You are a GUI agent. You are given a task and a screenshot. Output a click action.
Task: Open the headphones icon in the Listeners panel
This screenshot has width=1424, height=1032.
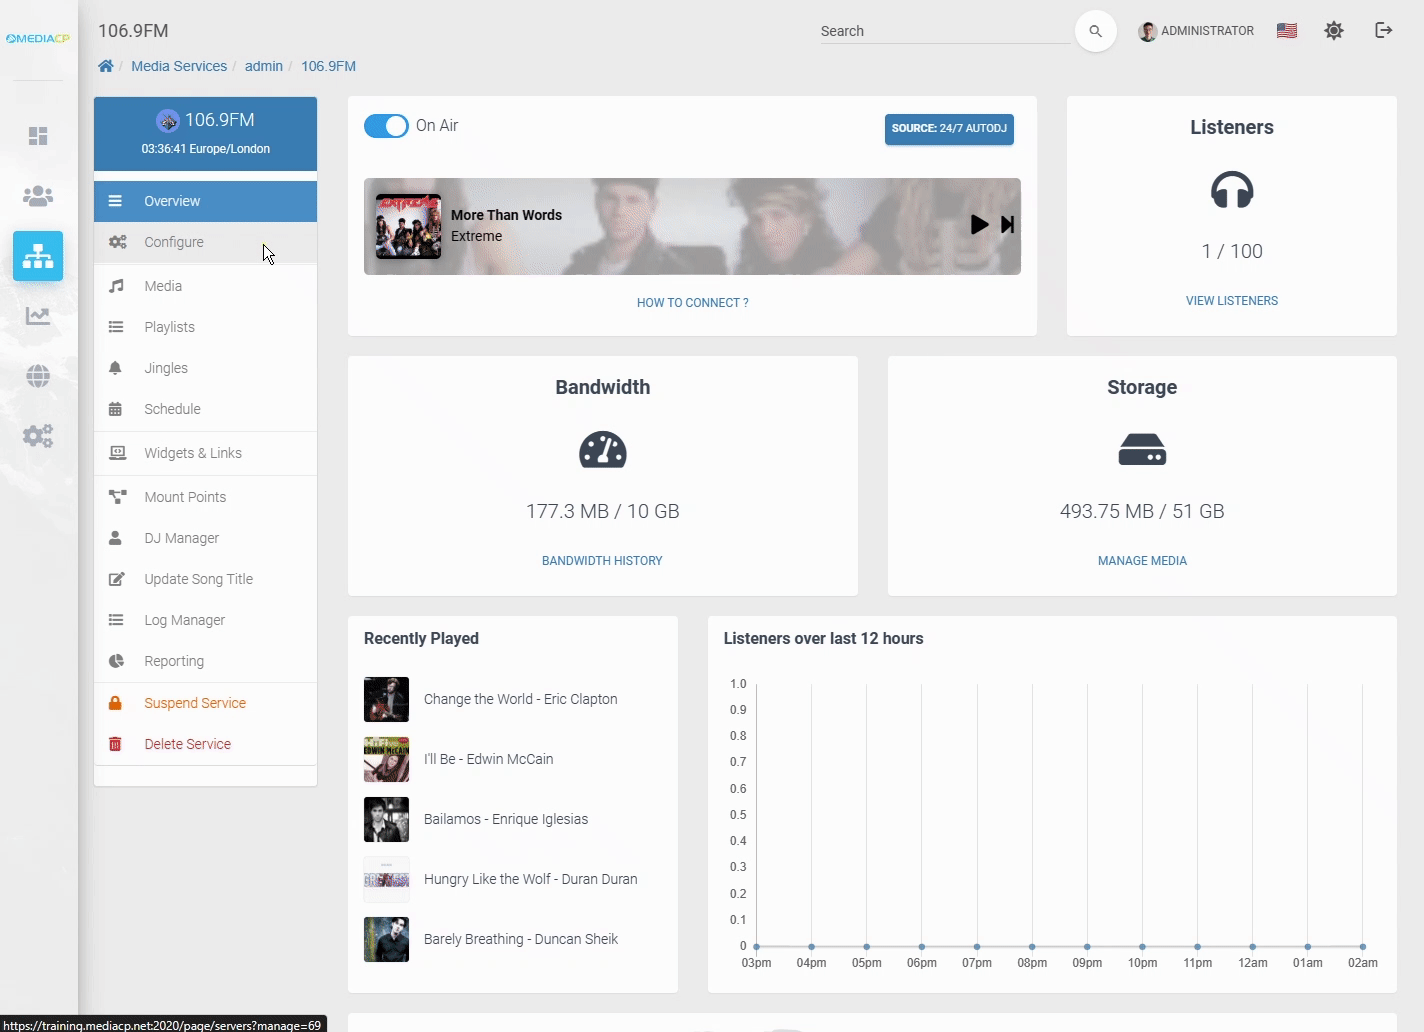[x=1232, y=191]
